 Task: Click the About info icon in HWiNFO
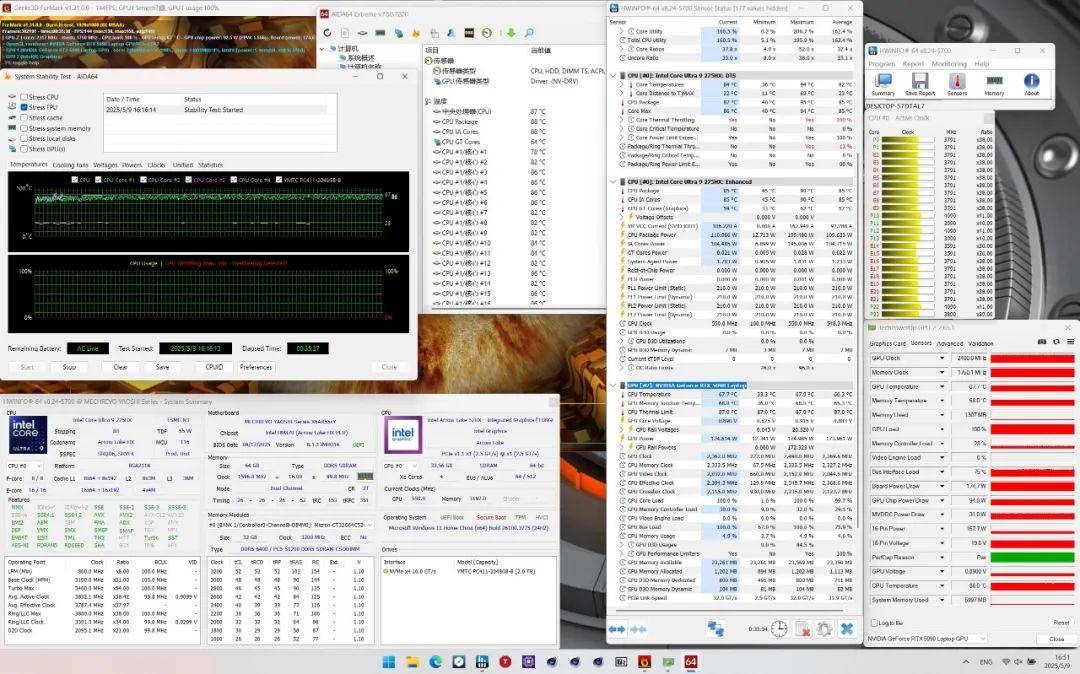[1031, 84]
